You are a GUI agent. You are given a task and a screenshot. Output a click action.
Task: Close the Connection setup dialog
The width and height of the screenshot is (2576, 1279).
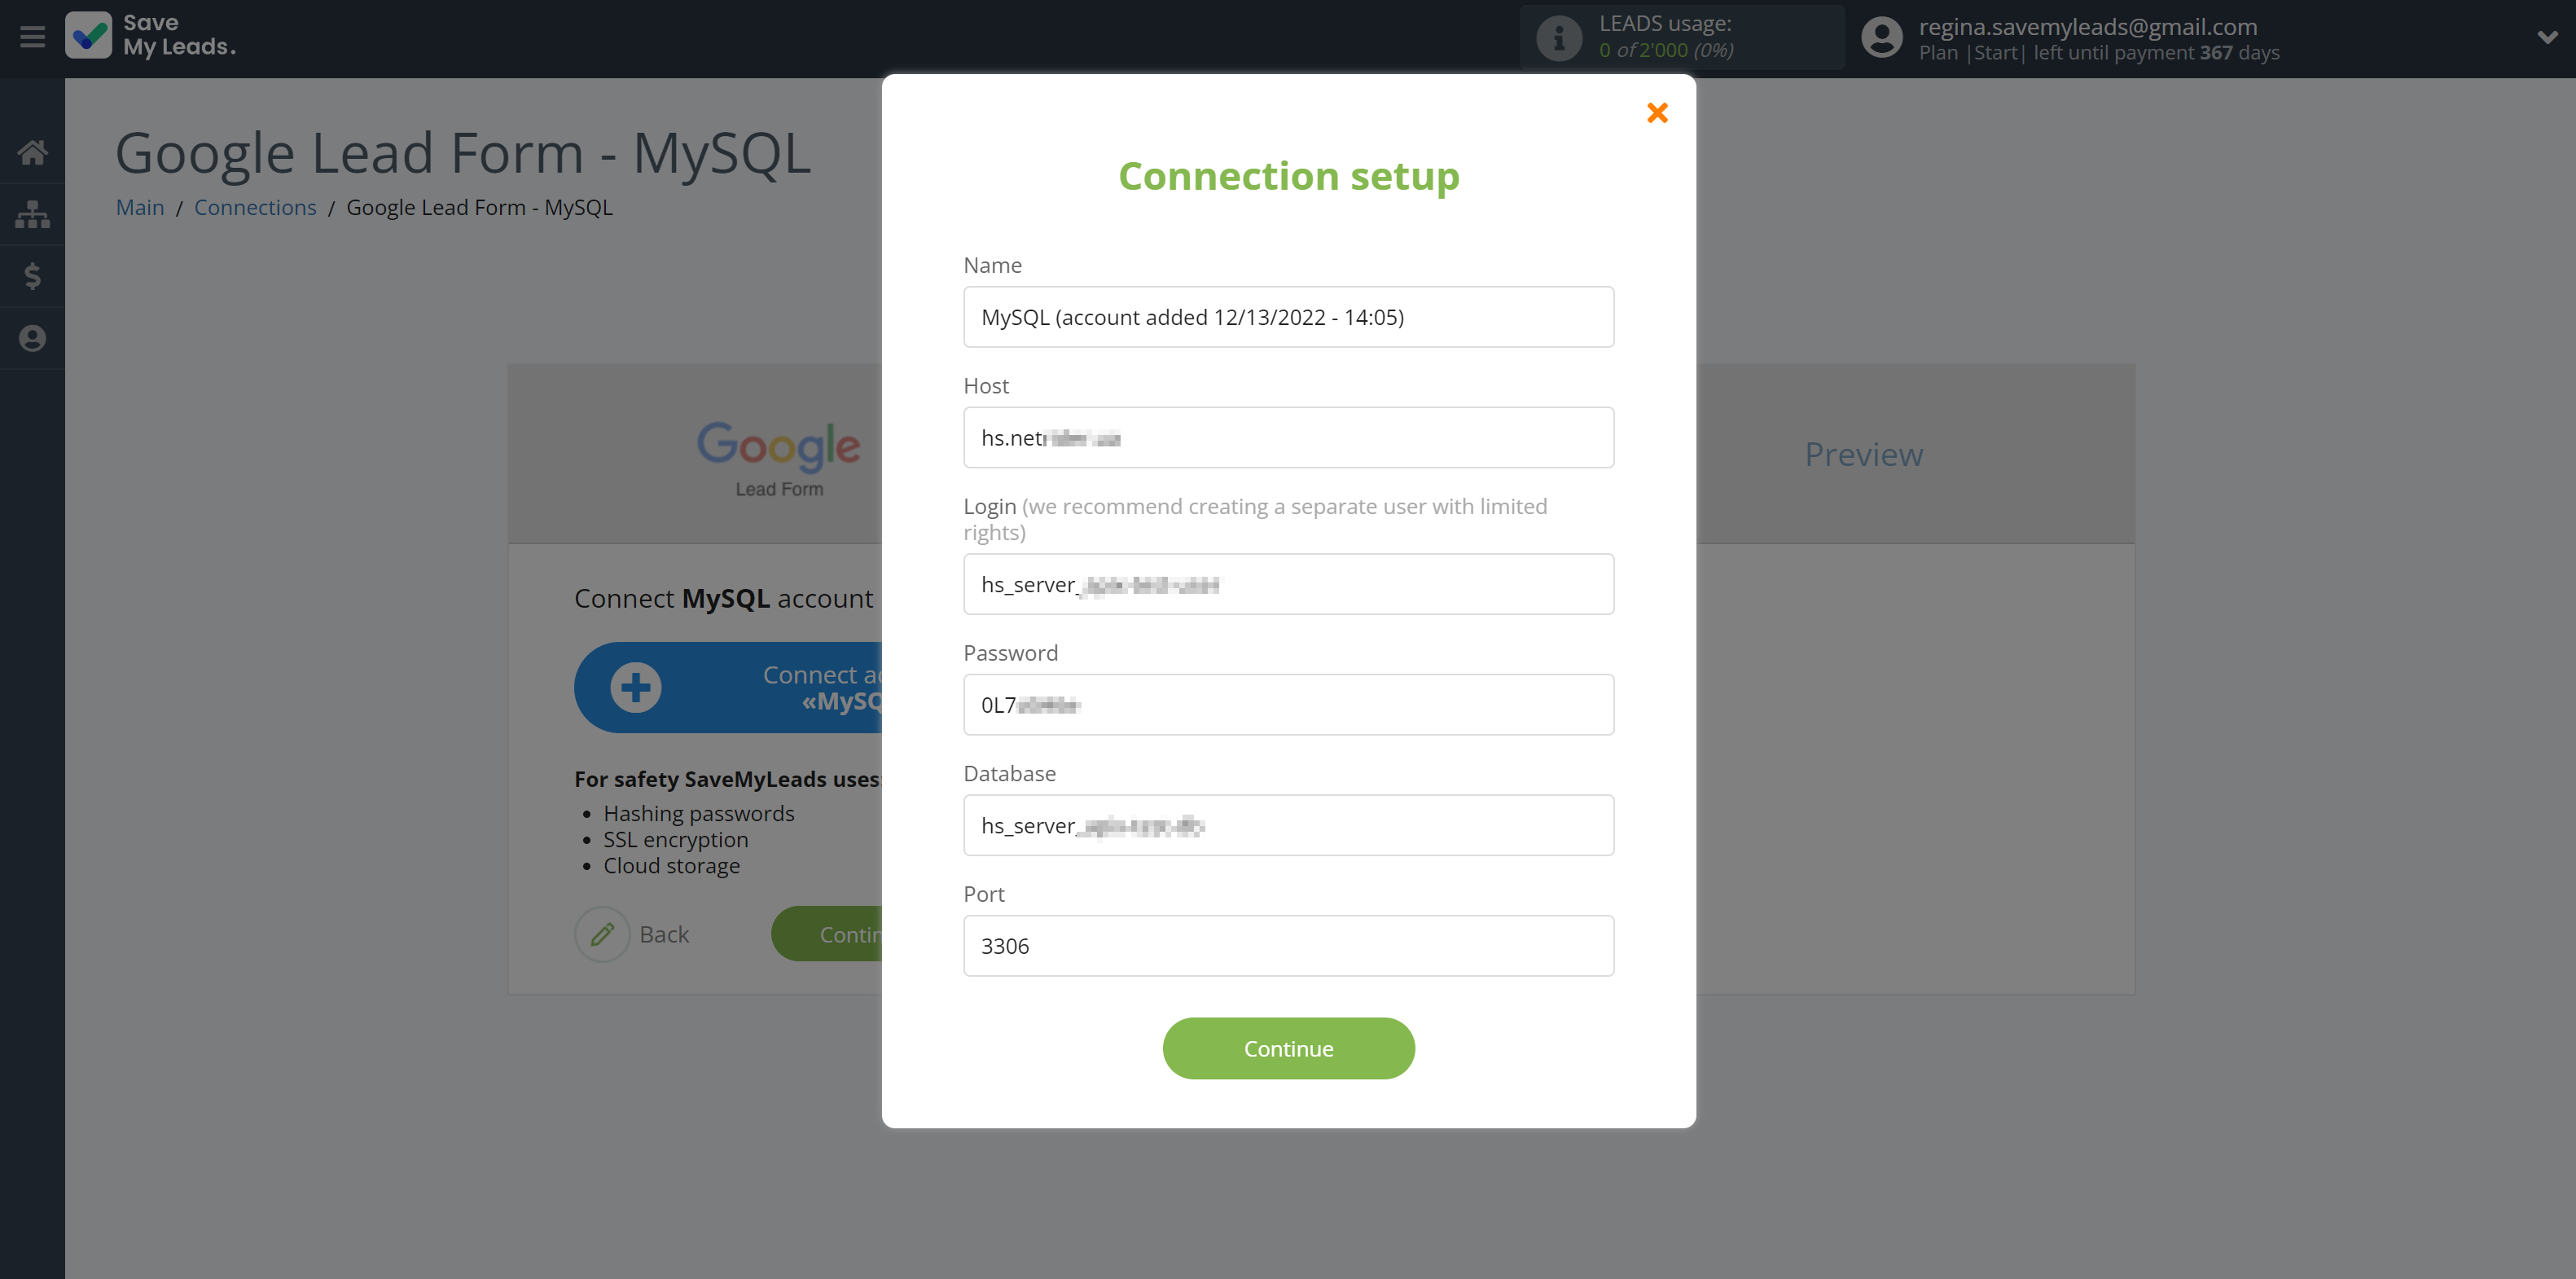(x=1657, y=113)
